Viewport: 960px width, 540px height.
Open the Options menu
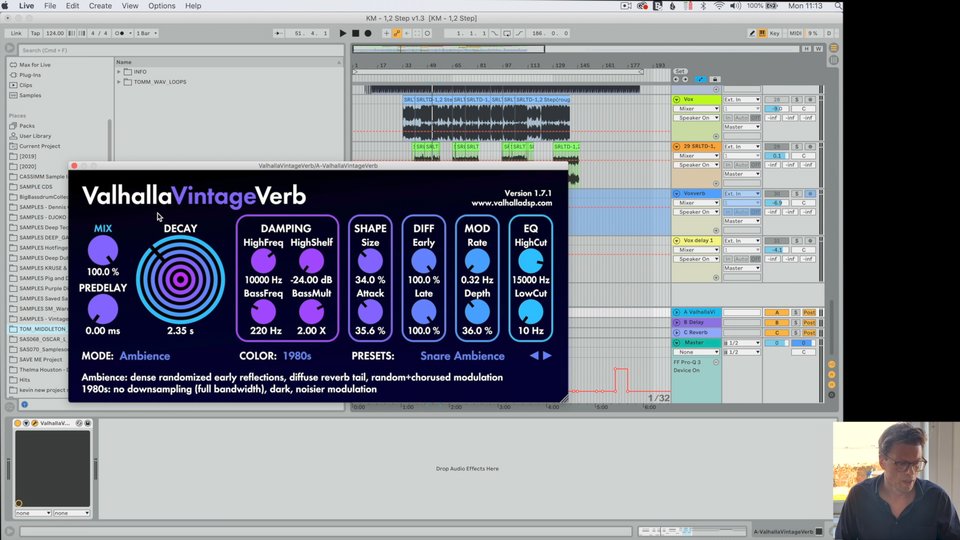162,6
